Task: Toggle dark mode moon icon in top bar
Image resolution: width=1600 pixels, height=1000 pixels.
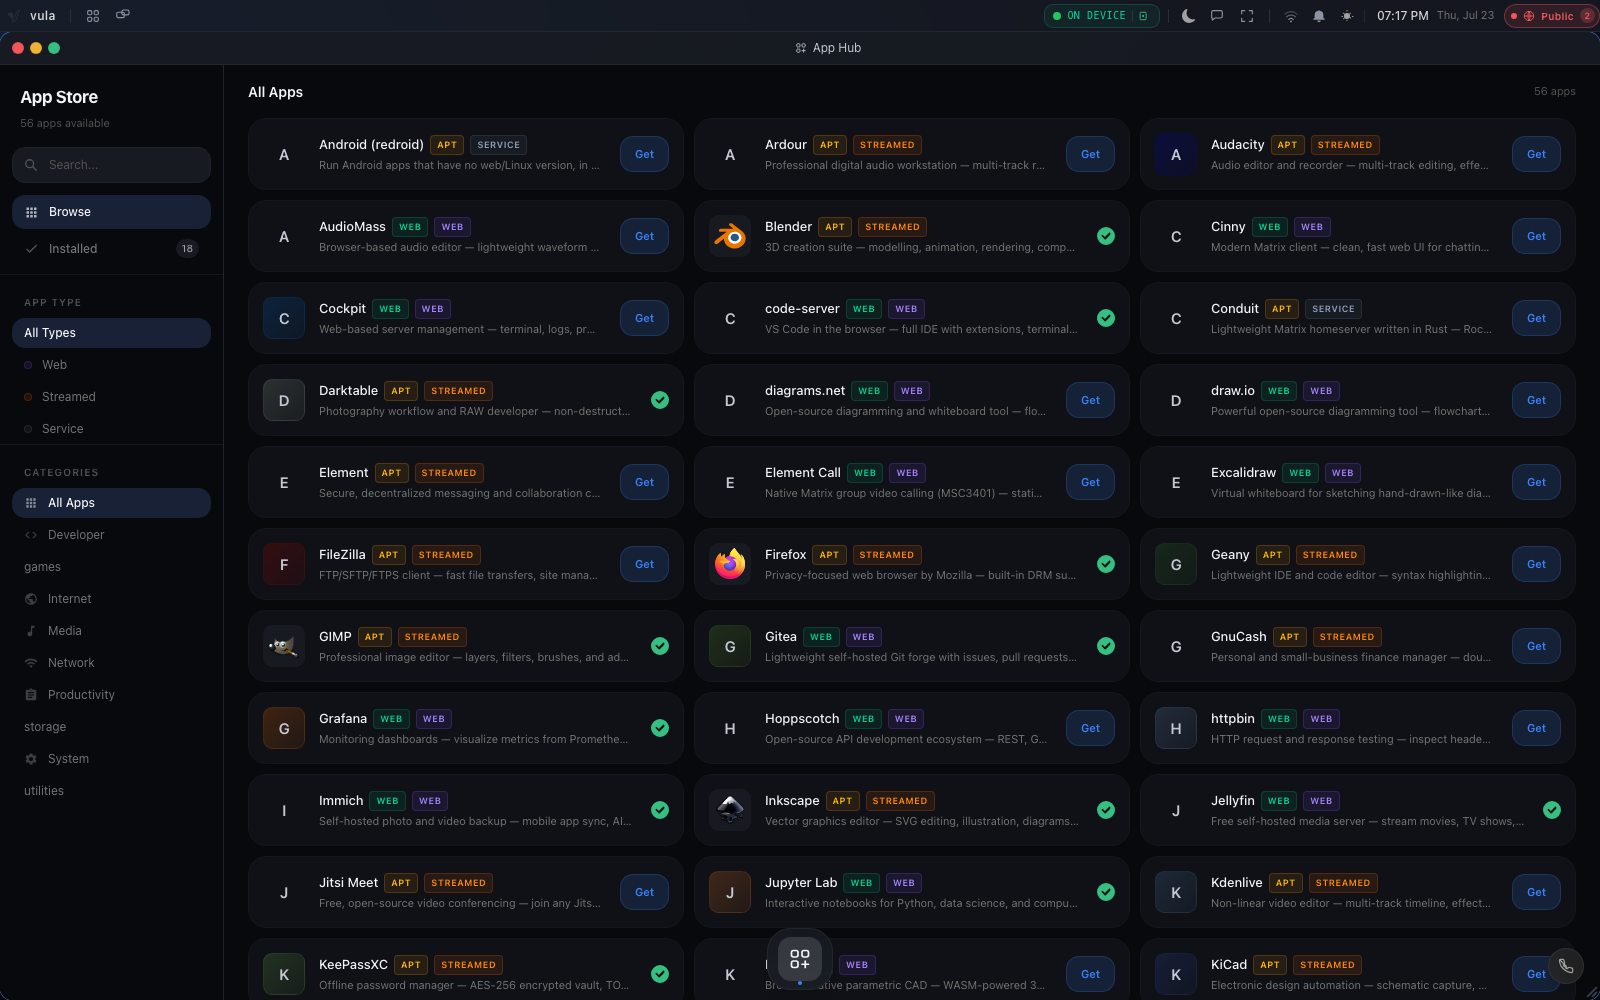Action: pyautogui.click(x=1188, y=16)
